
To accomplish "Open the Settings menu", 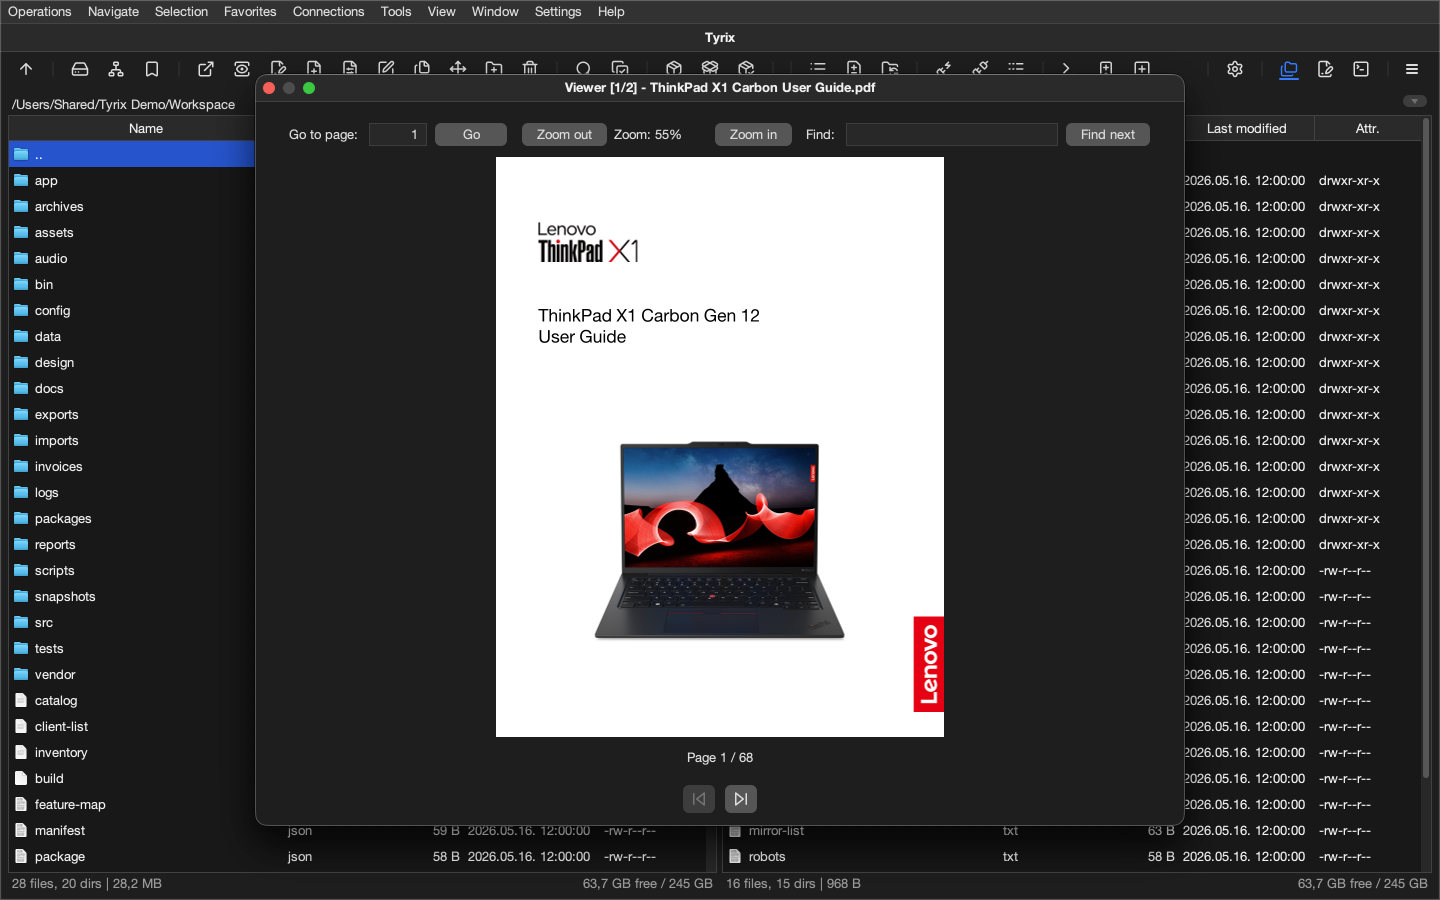I will (558, 12).
